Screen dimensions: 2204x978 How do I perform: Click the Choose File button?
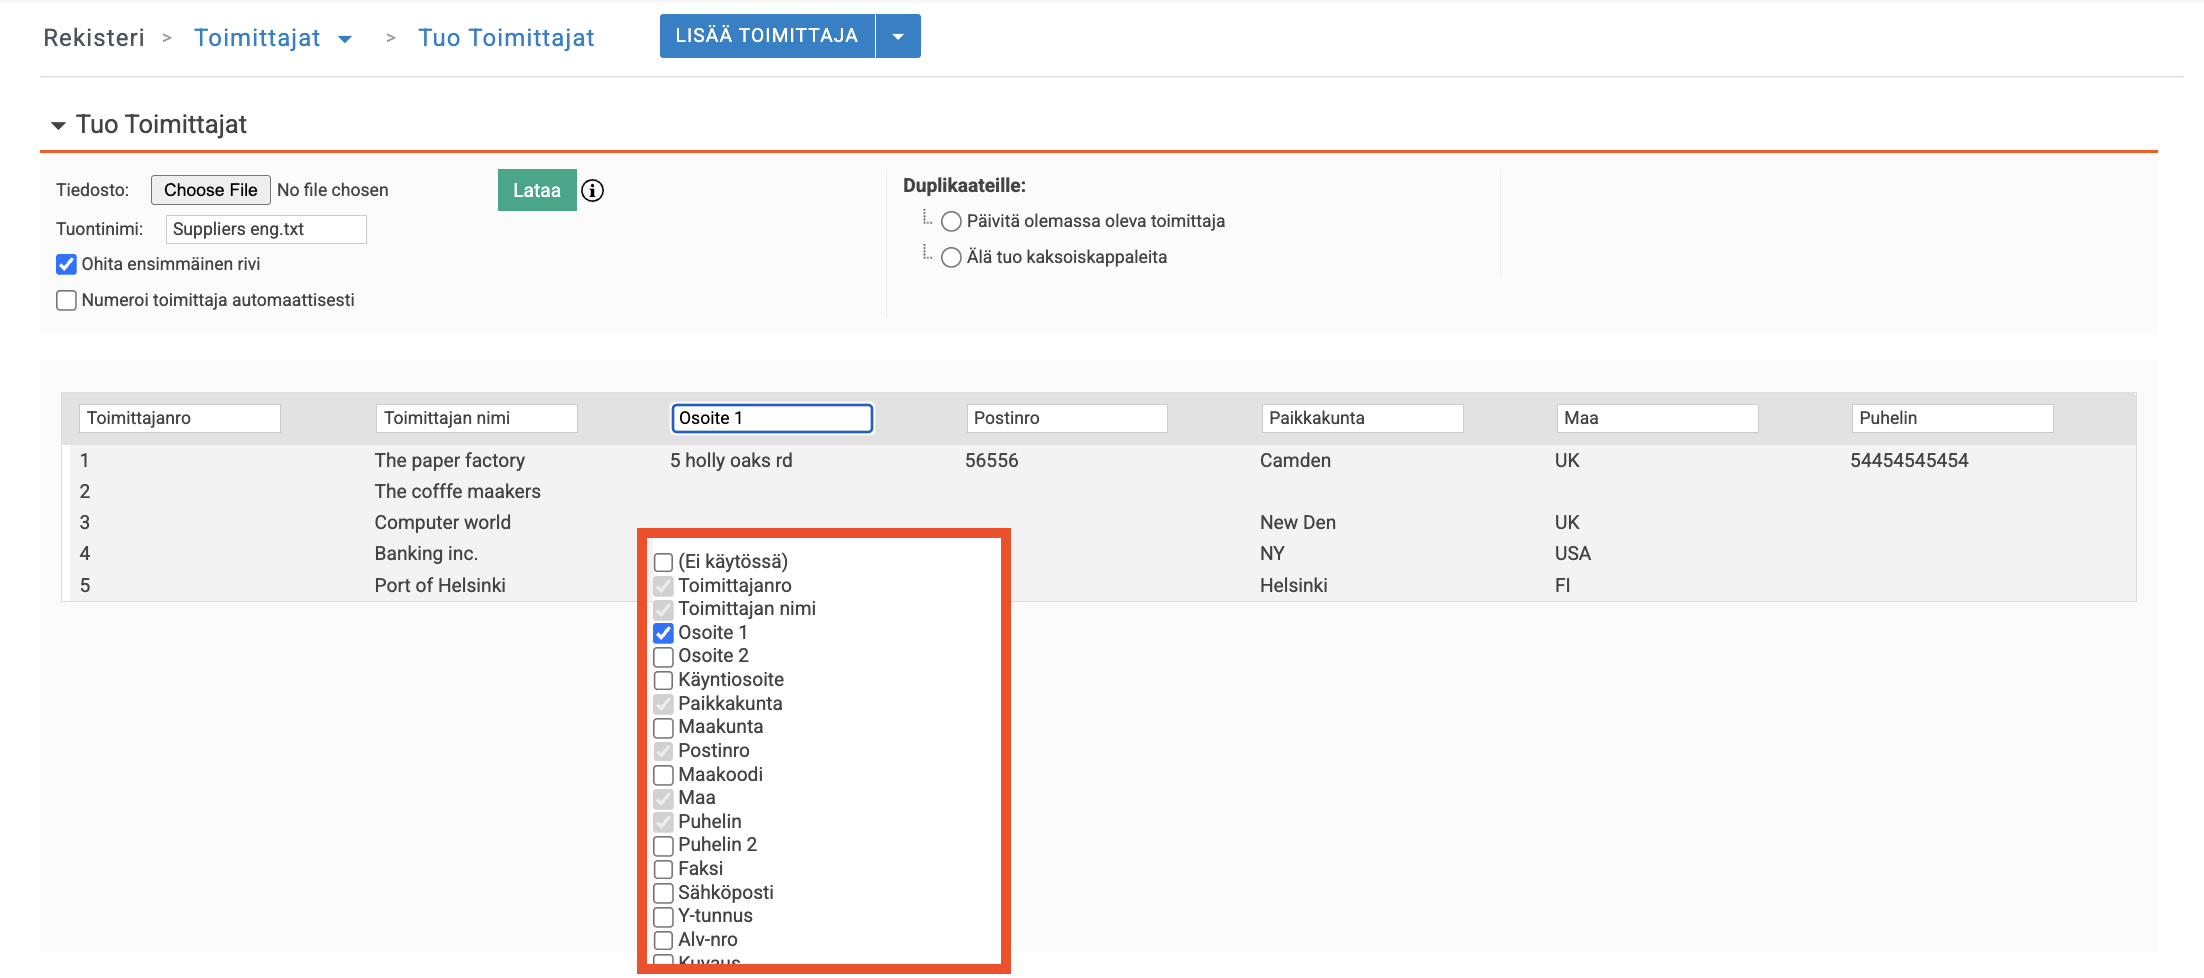210,190
